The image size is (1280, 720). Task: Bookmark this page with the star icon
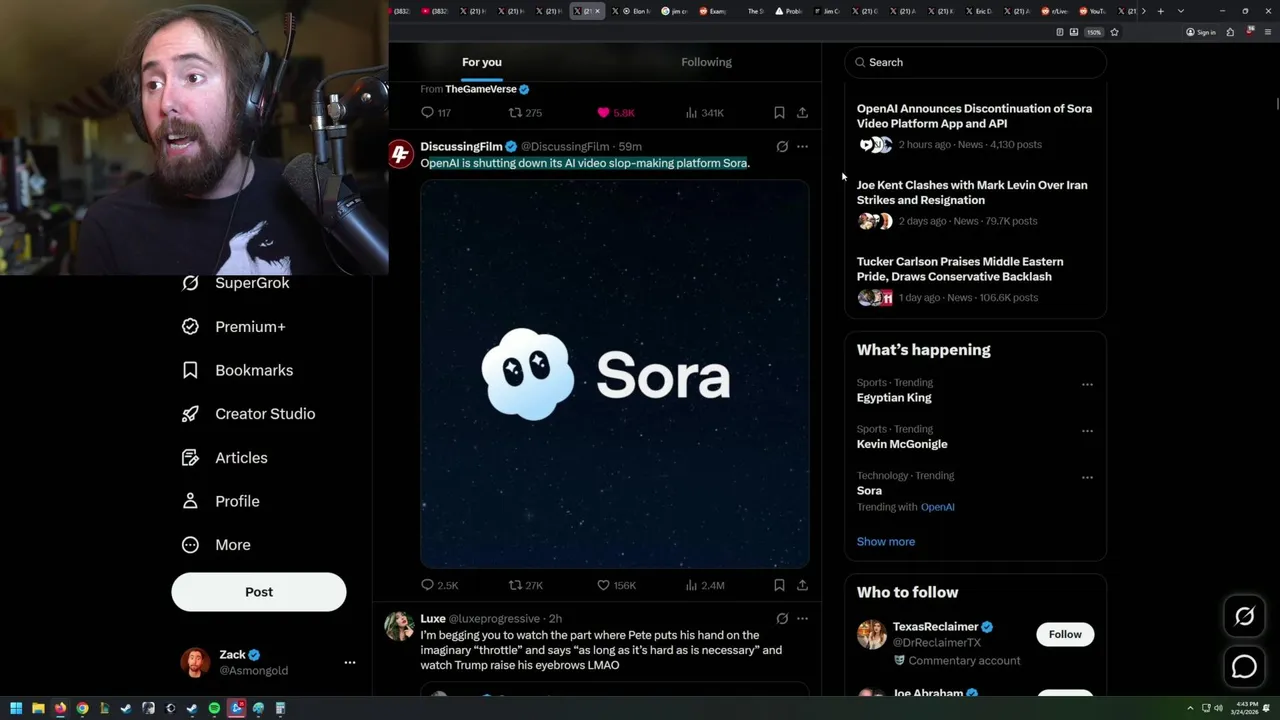pos(1114,32)
